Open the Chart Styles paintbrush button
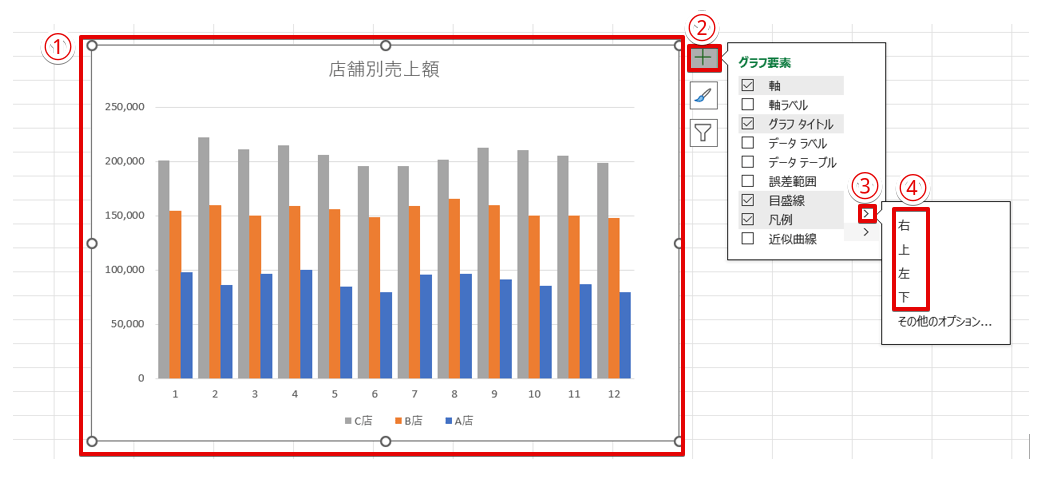This screenshot has height=499, width=1058. [704, 95]
